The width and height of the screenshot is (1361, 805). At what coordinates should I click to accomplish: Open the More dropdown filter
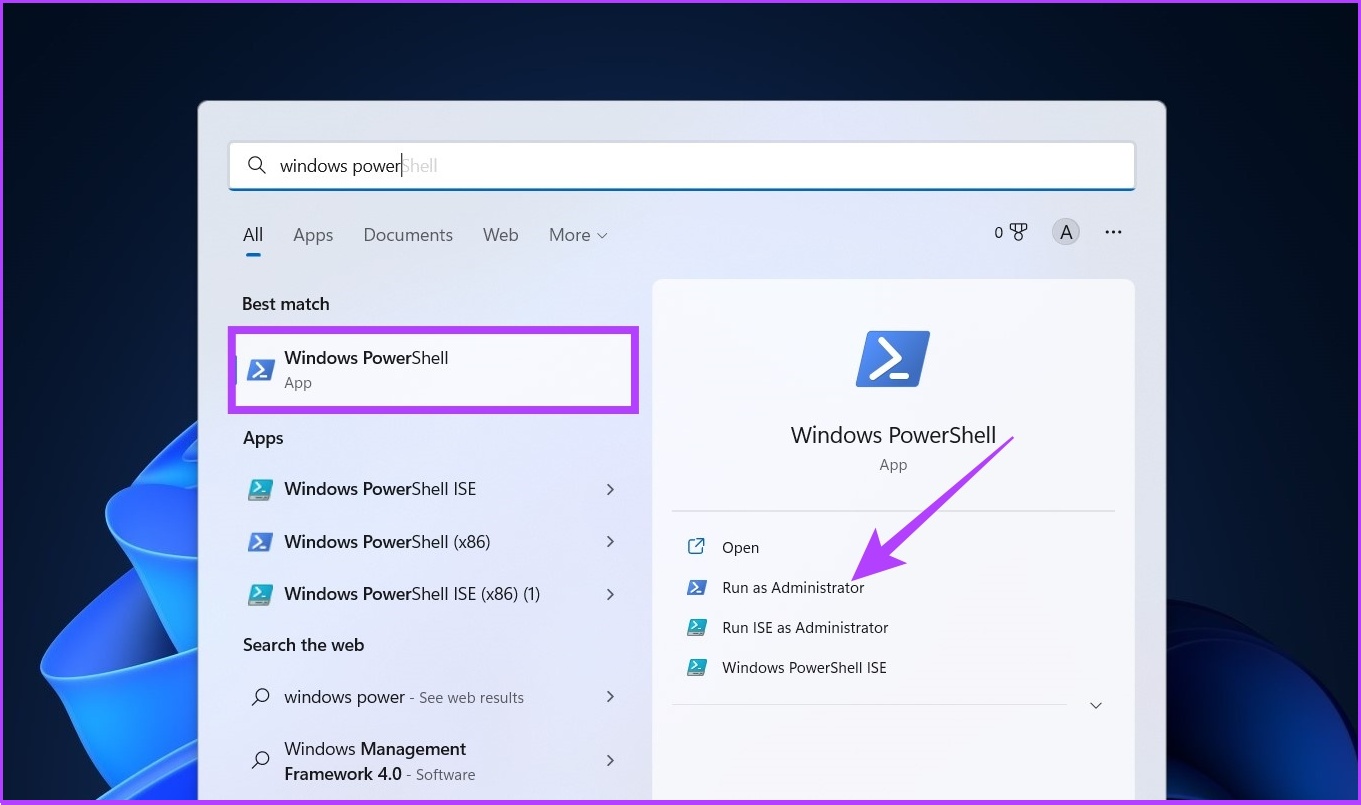578,235
